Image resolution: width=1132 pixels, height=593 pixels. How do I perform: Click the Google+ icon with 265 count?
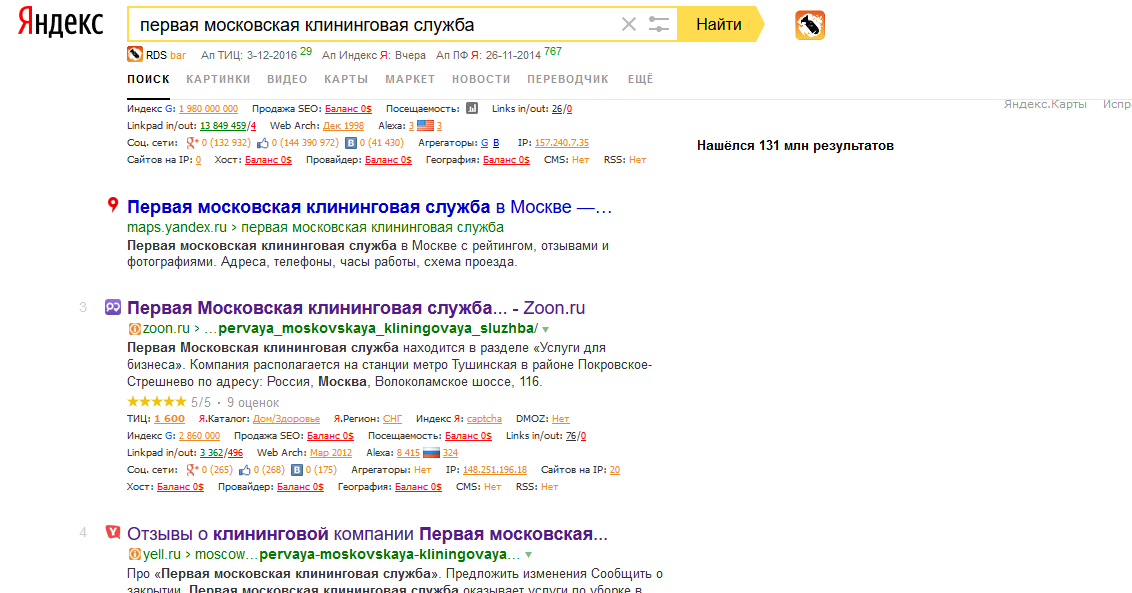pyautogui.click(x=192, y=470)
